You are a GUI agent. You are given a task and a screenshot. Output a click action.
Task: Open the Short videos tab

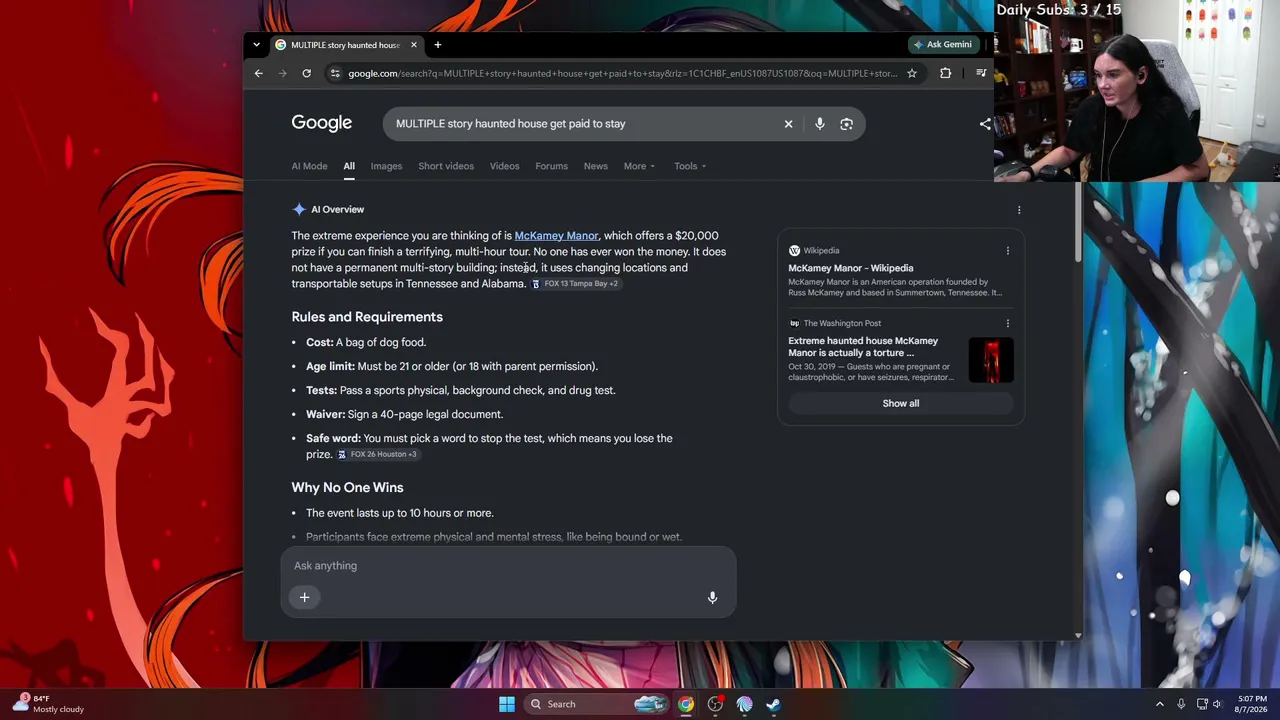point(446,166)
